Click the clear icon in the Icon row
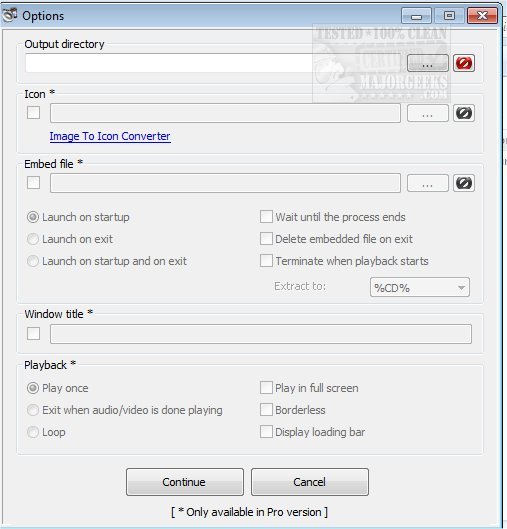This screenshot has width=507, height=529. [x=464, y=113]
